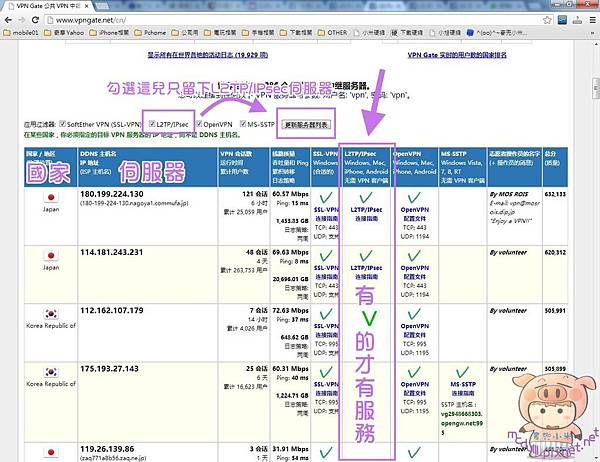600x462 pixels.
Task: Toggle the SoftEther VPN (SSL-VPN) filter checkbox
Action: click(62, 124)
